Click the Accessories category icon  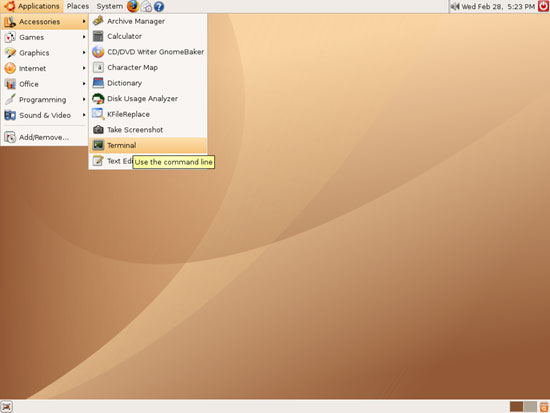(10, 22)
